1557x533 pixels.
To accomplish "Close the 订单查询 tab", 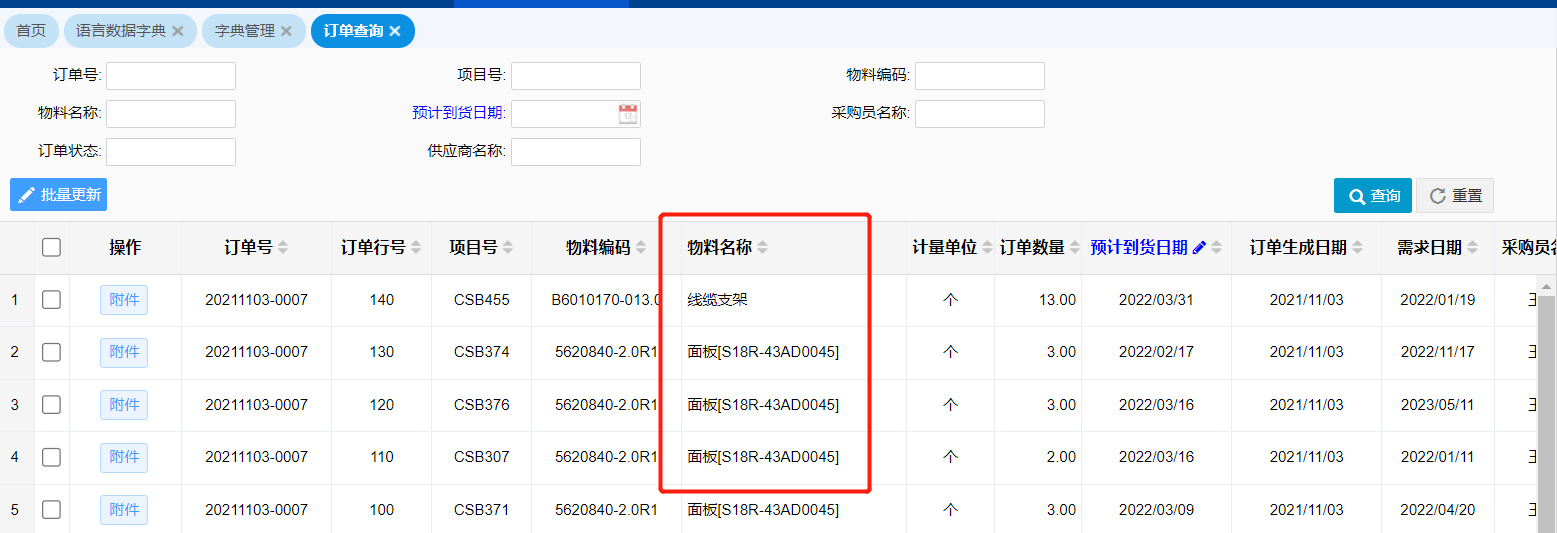I will [x=395, y=31].
